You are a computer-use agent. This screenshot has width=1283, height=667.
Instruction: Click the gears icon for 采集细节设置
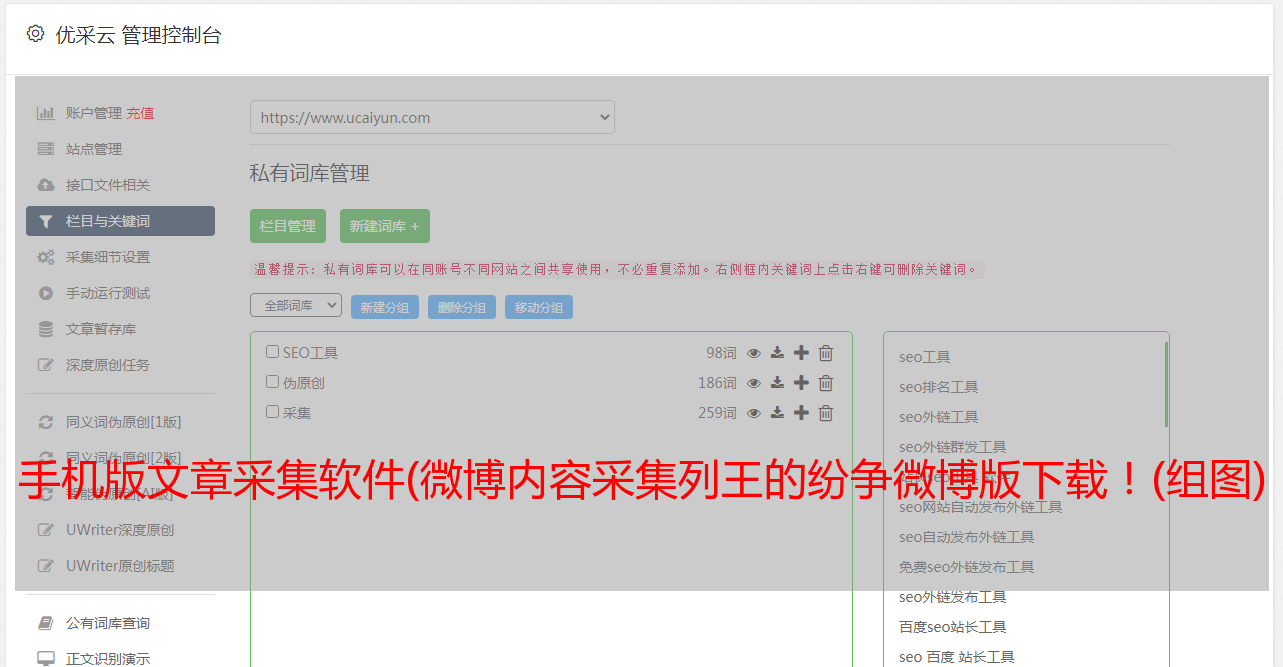click(x=45, y=257)
